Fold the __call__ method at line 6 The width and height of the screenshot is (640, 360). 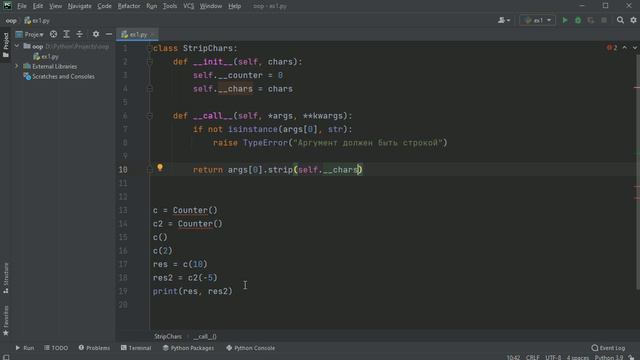pyautogui.click(x=149, y=116)
